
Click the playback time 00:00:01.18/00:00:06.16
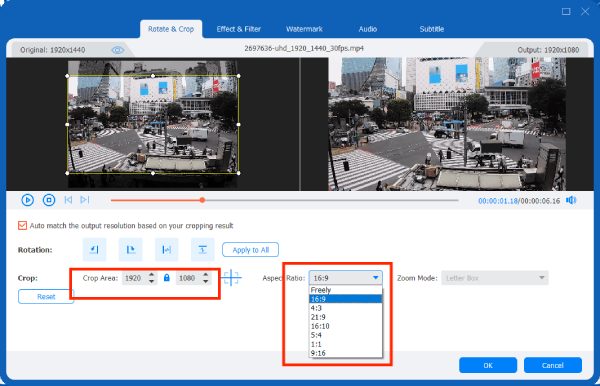coord(519,201)
